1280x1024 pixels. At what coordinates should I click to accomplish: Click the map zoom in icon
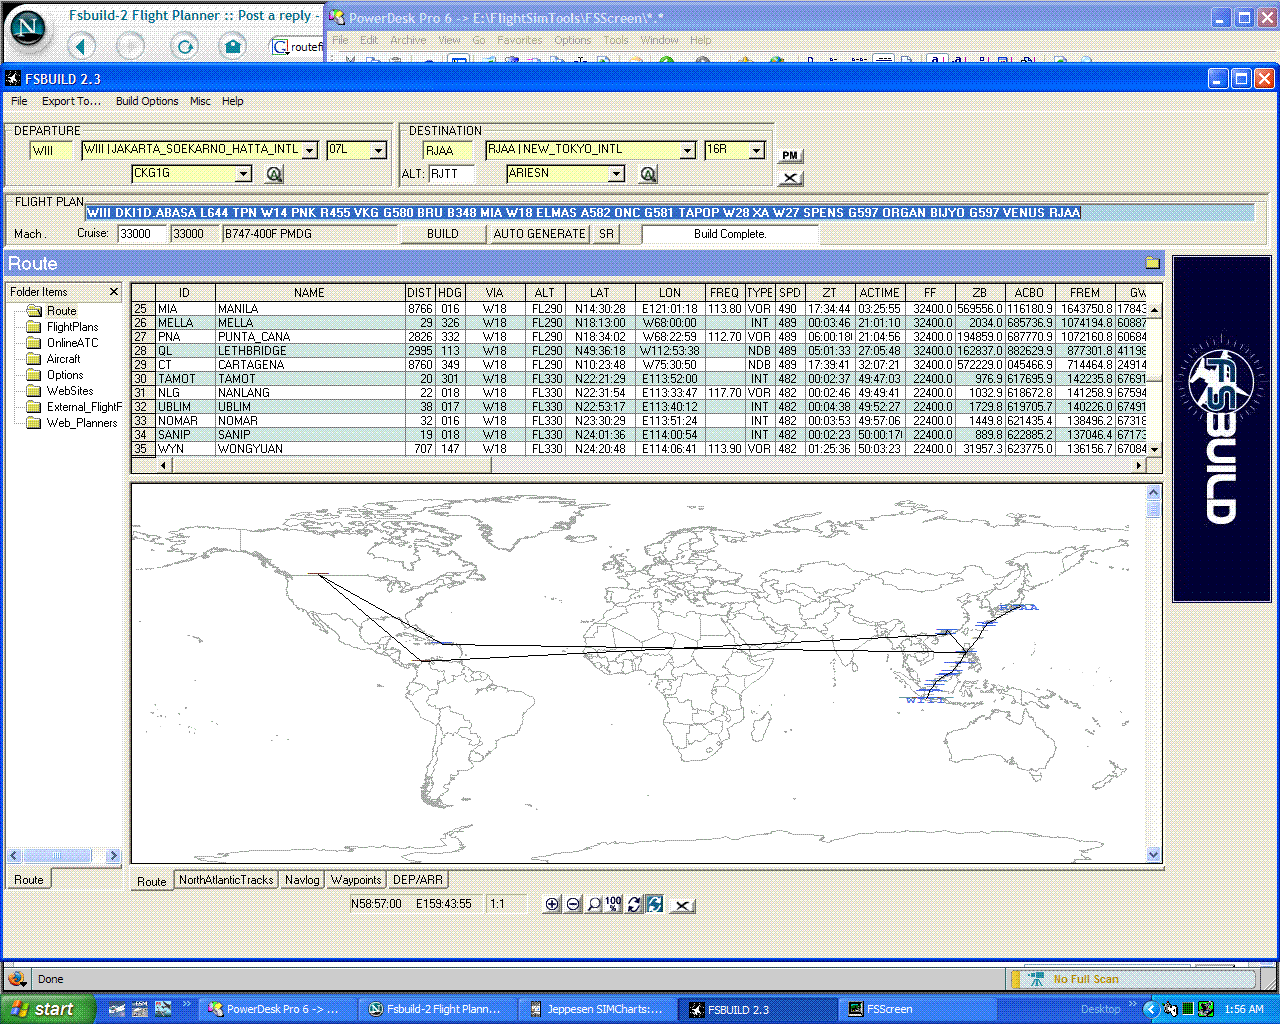point(552,904)
